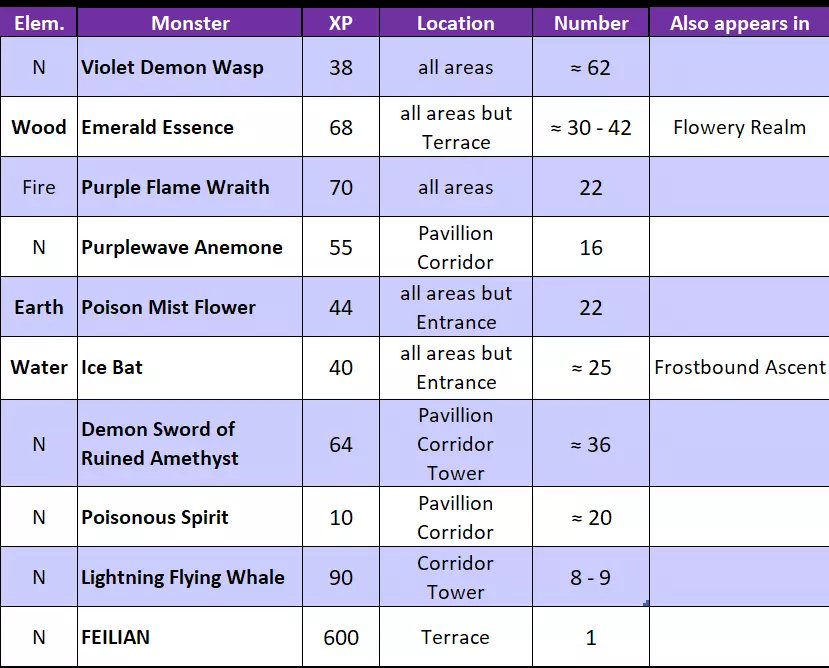This screenshot has height=668, width=829.
Task: Click the "Poison Mist Flower" cell
Action: tap(169, 307)
